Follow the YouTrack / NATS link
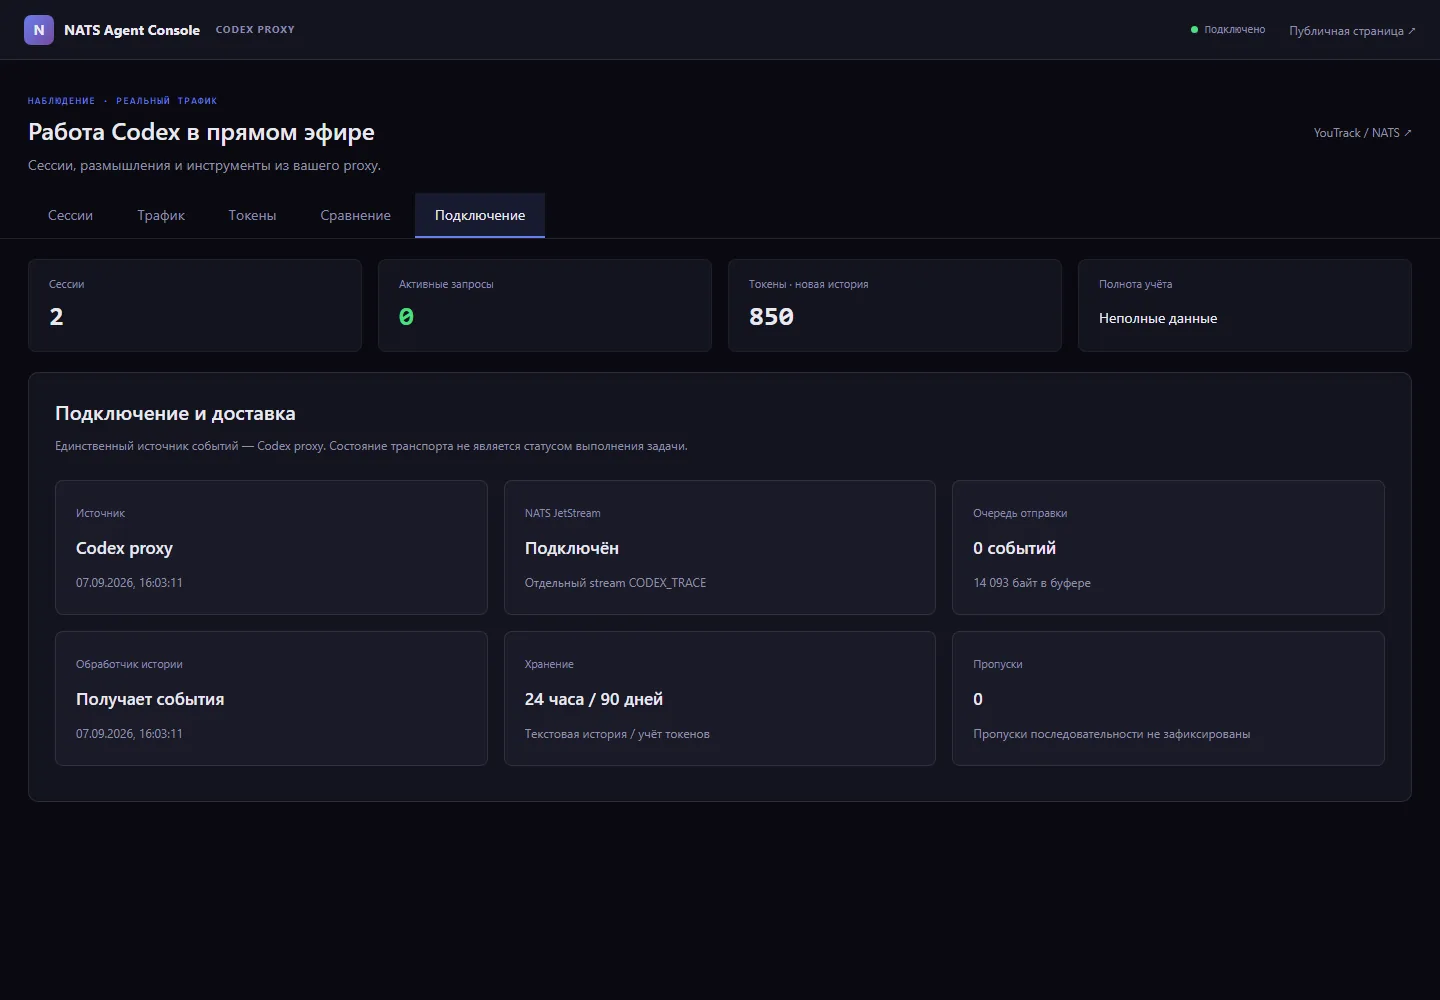 (1363, 133)
